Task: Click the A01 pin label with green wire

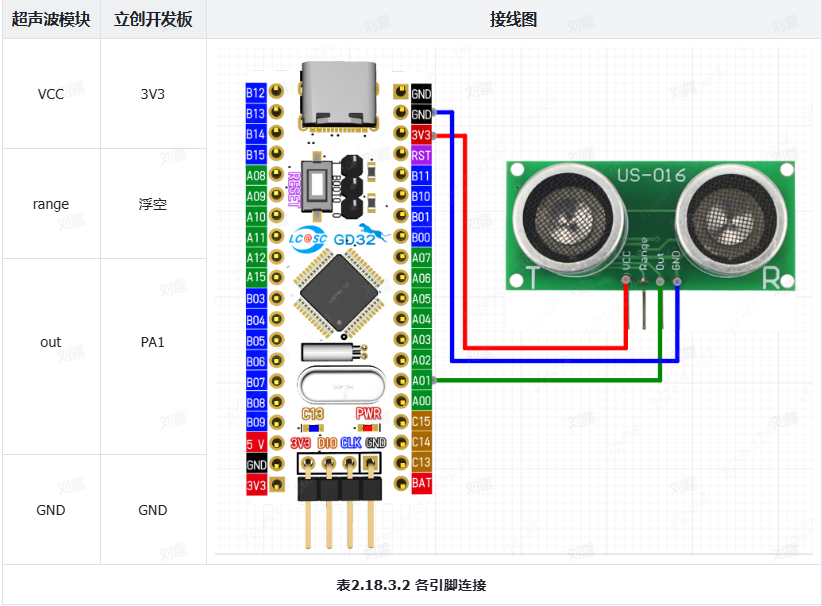Action: pos(421,381)
